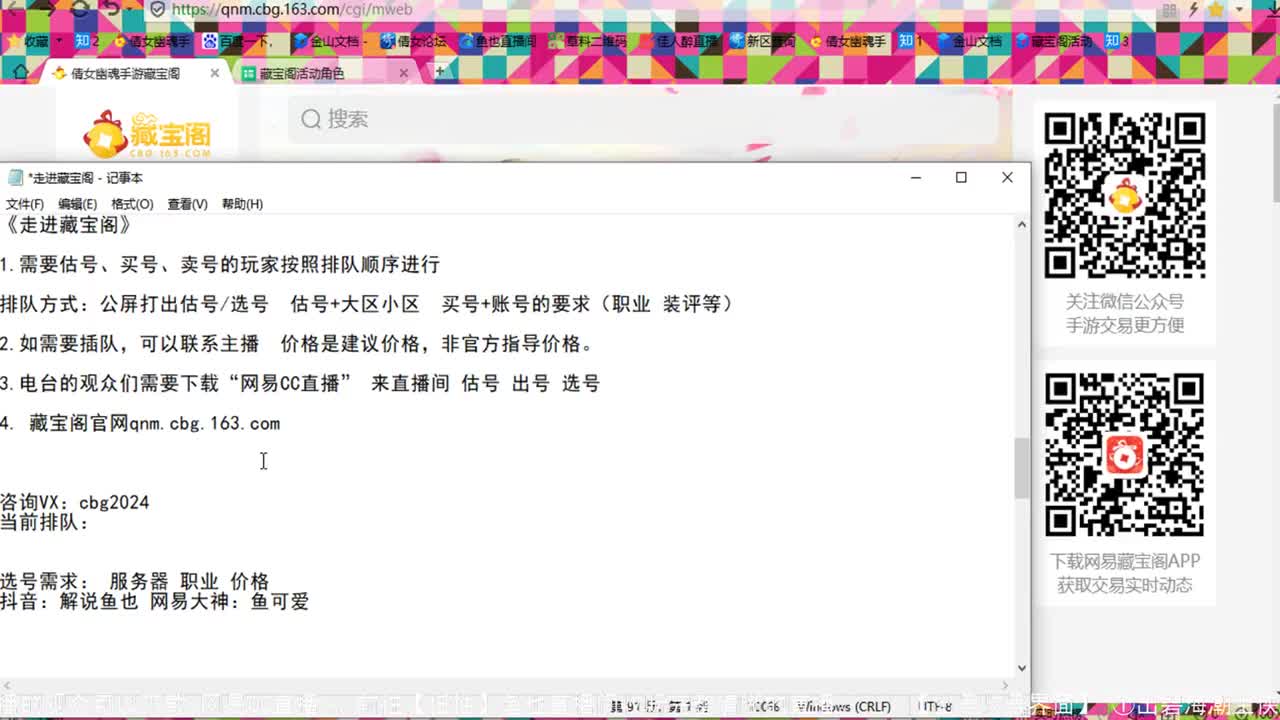Image resolution: width=1280 pixels, height=720 pixels.
Task: Click the 抖音:解说鱼也 line
Action: (155, 602)
